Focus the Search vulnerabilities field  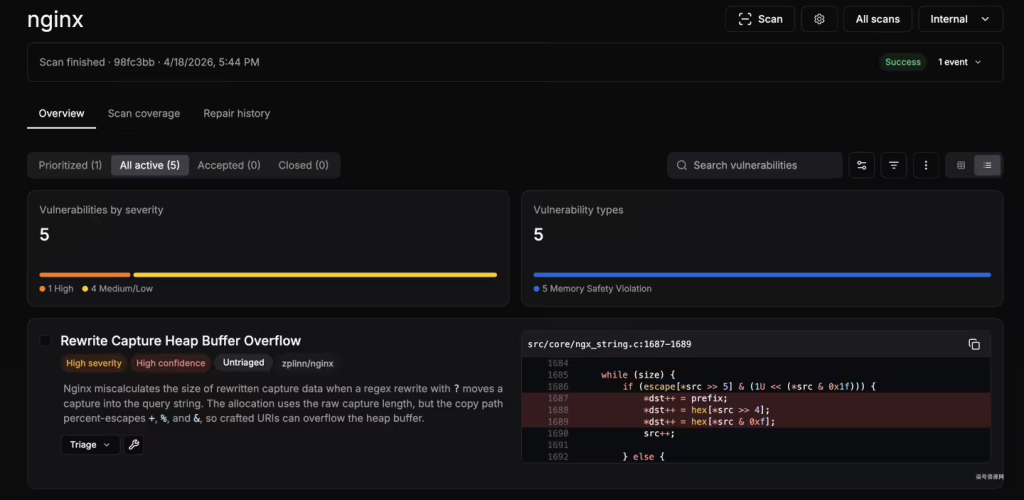point(754,165)
